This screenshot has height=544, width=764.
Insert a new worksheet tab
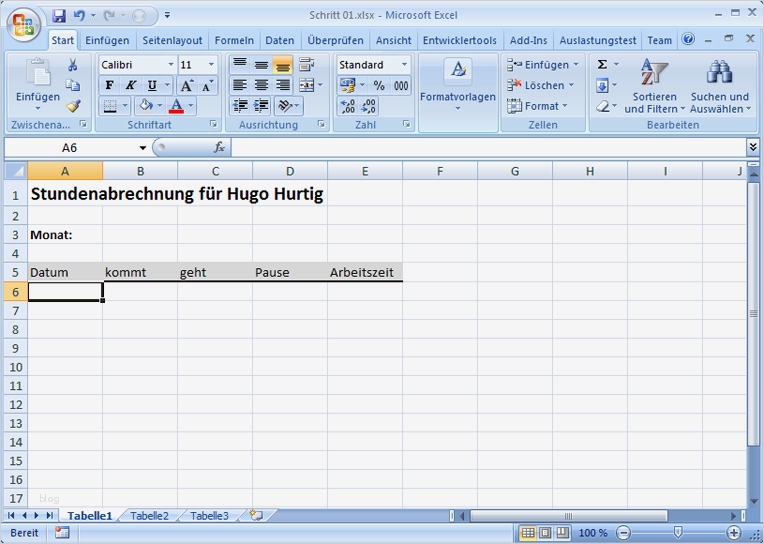click(256, 515)
